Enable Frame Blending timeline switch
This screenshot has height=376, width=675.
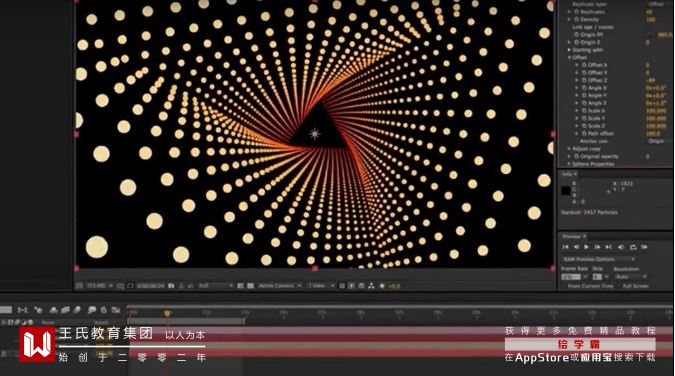(x=65, y=310)
